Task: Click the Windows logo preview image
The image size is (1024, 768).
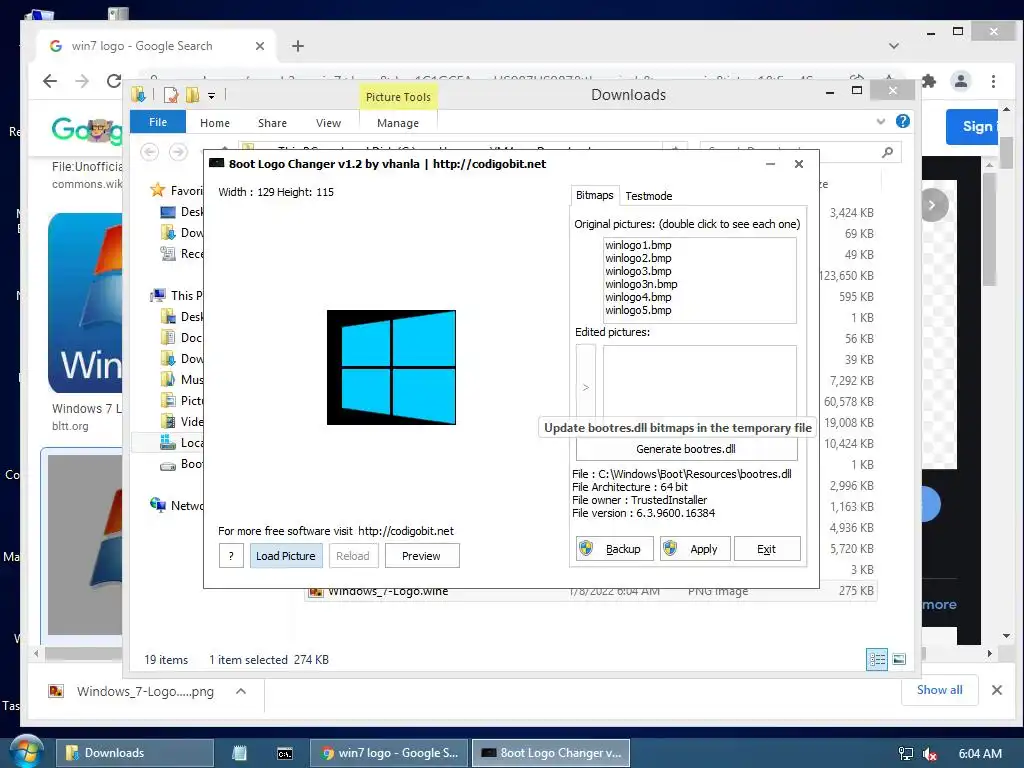Action: click(391, 367)
